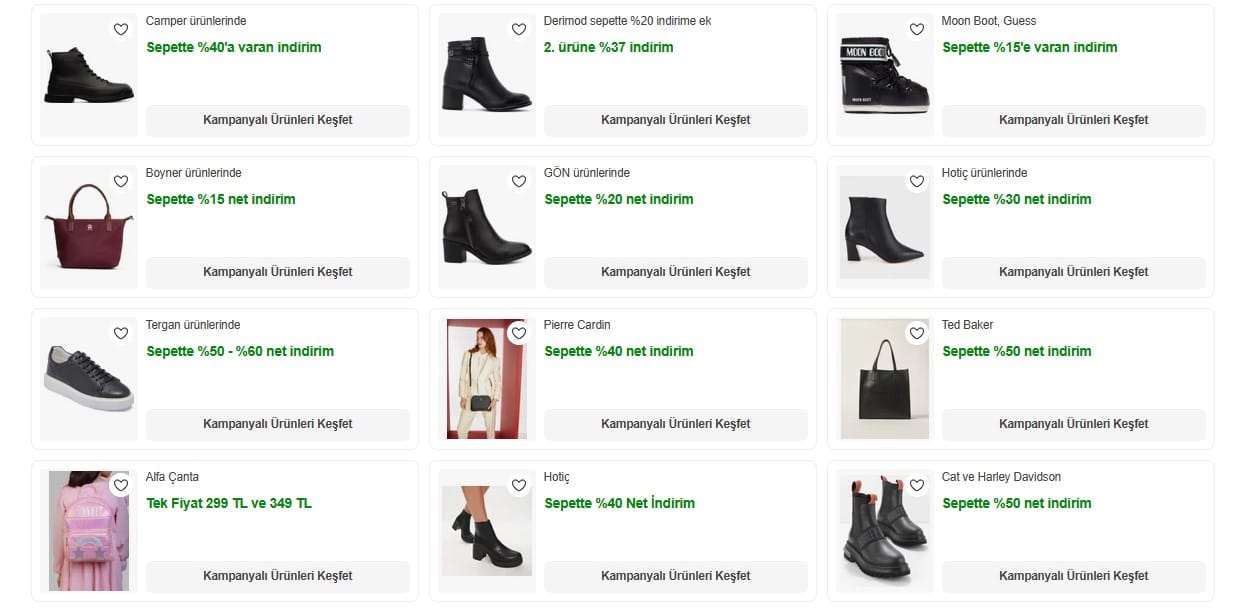
Task: Click Kampanyalı Ürünleri Keşfet under Ted Baker
Action: pyautogui.click(x=1073, y=424)
